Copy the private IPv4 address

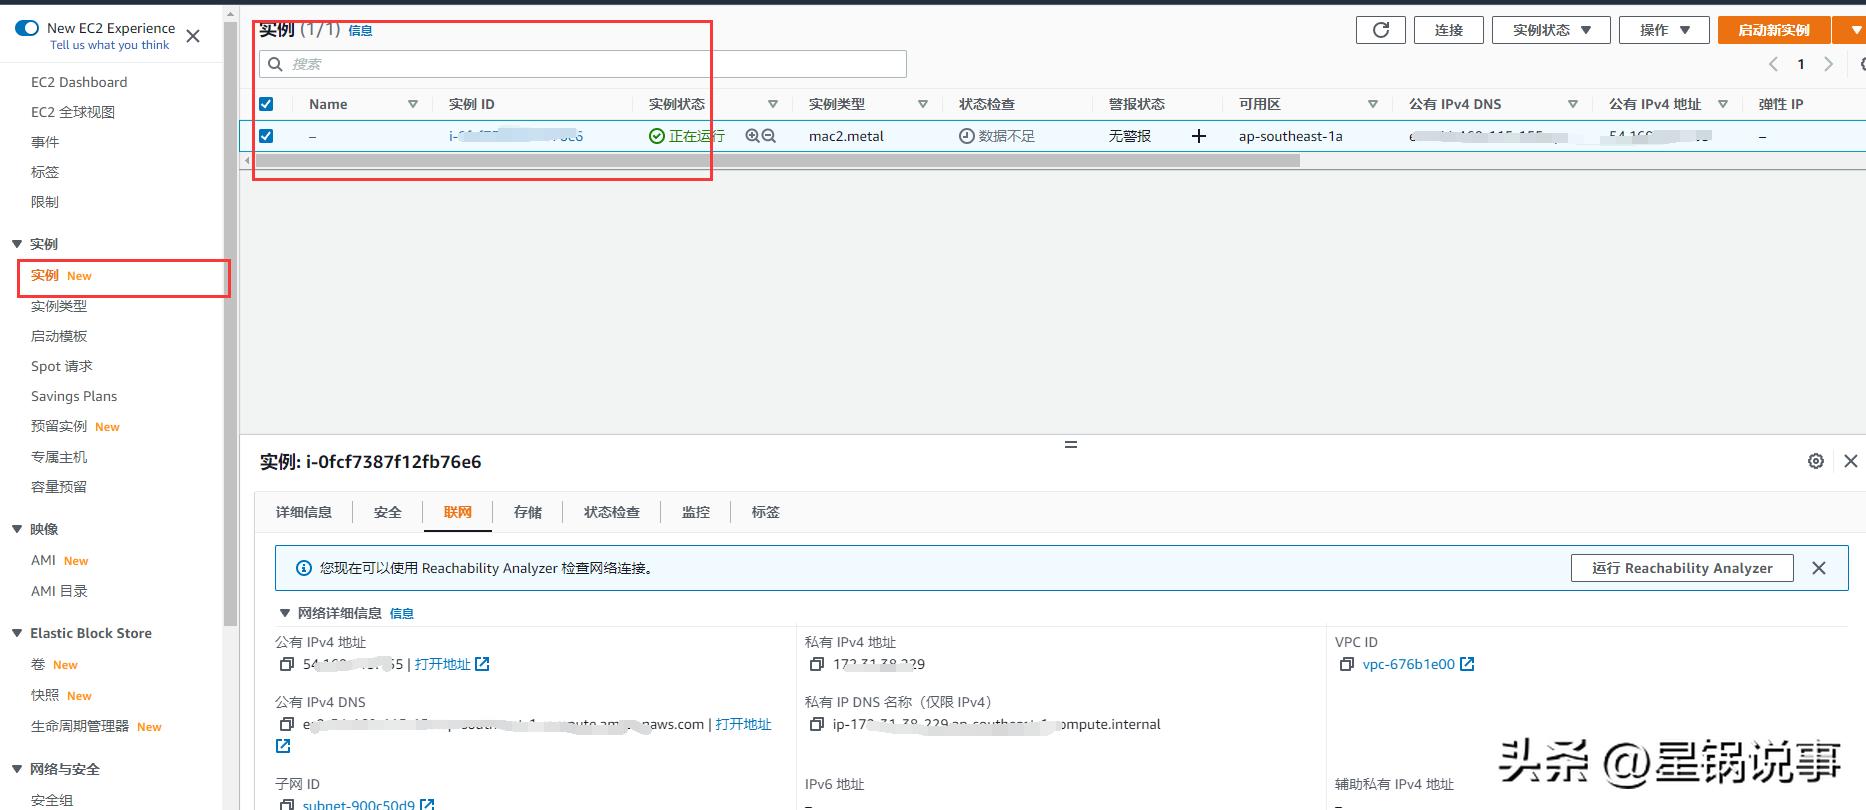pos(817,664)
